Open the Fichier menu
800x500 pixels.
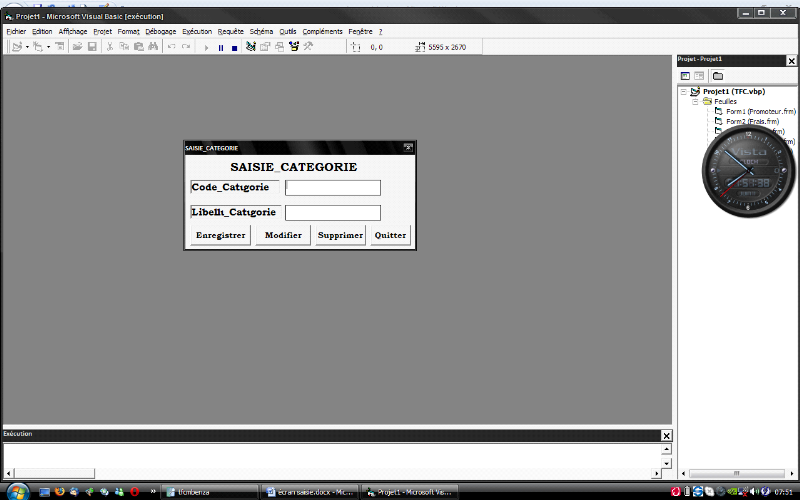point(16,32)
